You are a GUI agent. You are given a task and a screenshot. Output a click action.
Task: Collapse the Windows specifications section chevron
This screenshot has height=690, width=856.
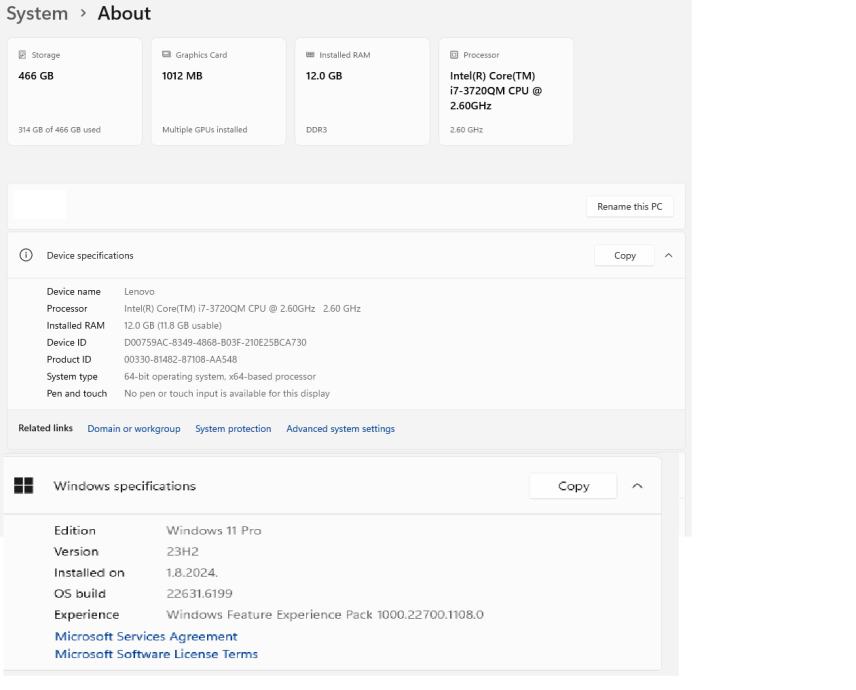637,486
